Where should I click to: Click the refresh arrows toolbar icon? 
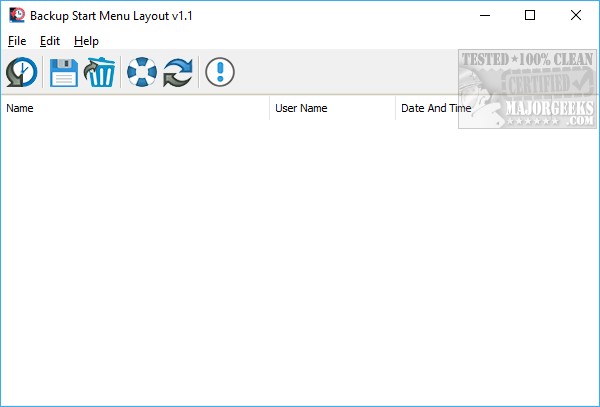(x=178, y=73)
